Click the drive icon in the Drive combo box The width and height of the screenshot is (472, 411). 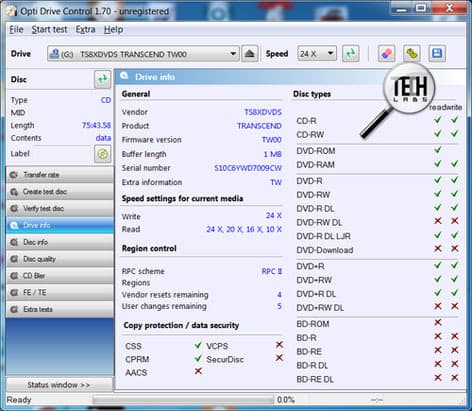[54, 54]
